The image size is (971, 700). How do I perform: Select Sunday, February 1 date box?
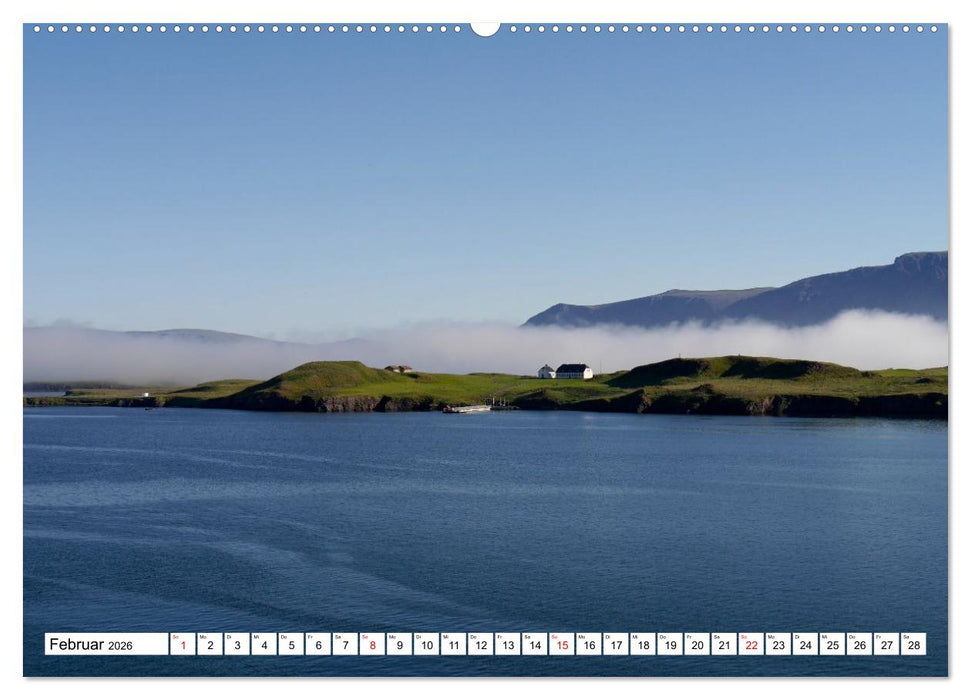pyautogui.click(x=183, y=645)
